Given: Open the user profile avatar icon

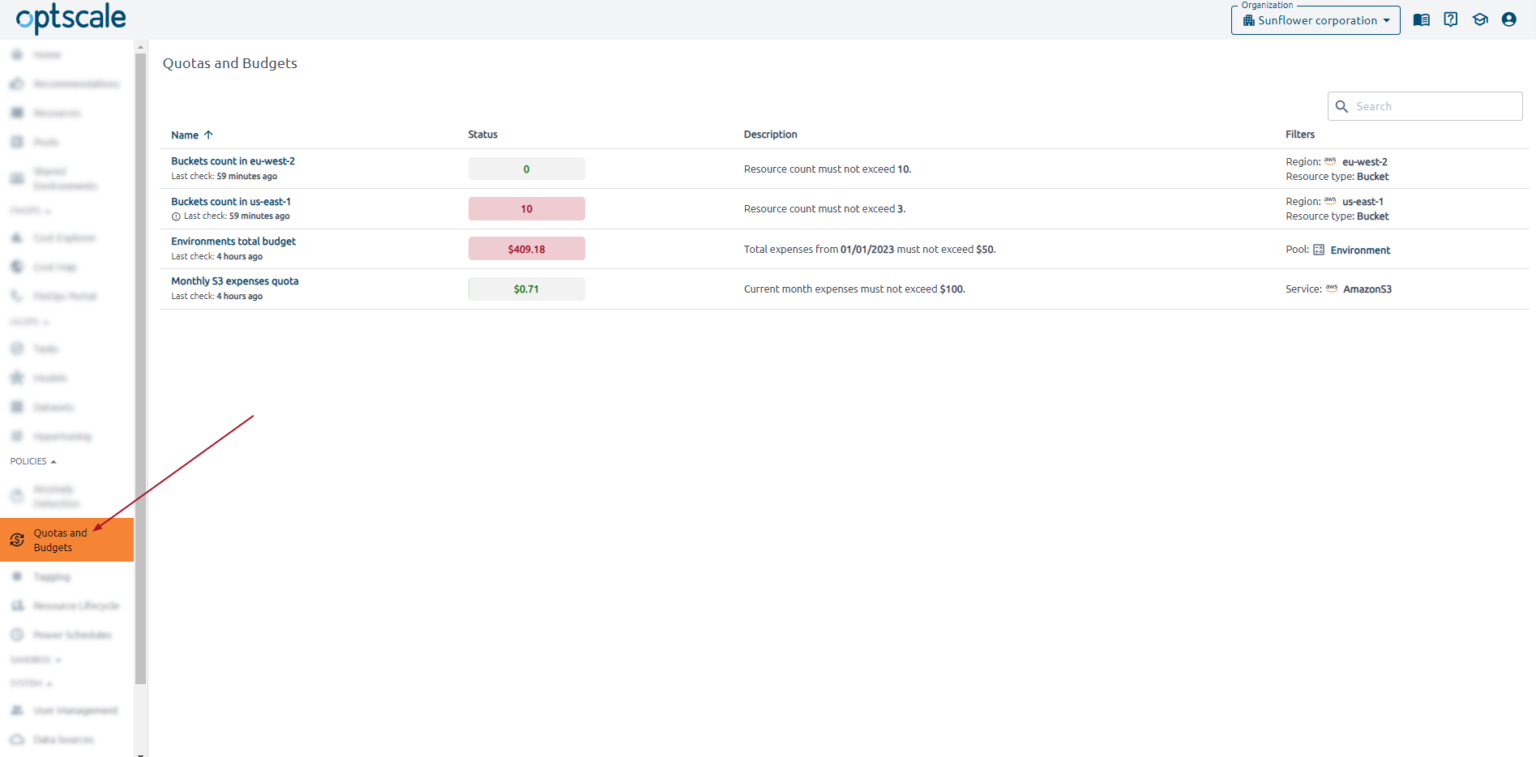Looking at the screenshot, I should pyautogui.click(x=1509, y=19).
